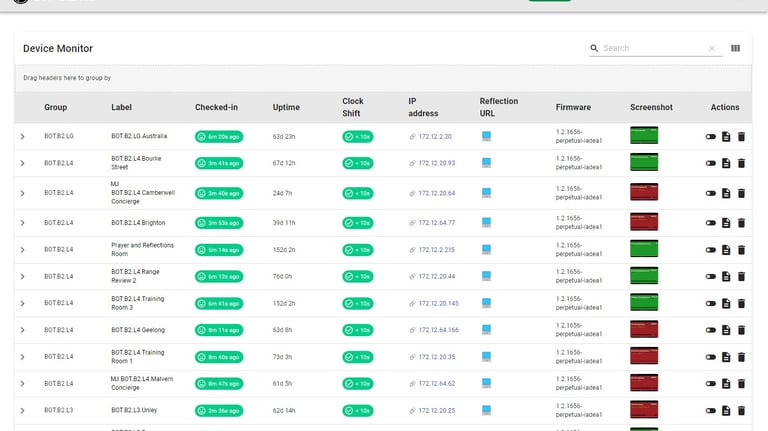Open IP address link 172.12.2.215
Image resolution: width=768 pixels, height=431 pixels.
click(x=436, y=250)
